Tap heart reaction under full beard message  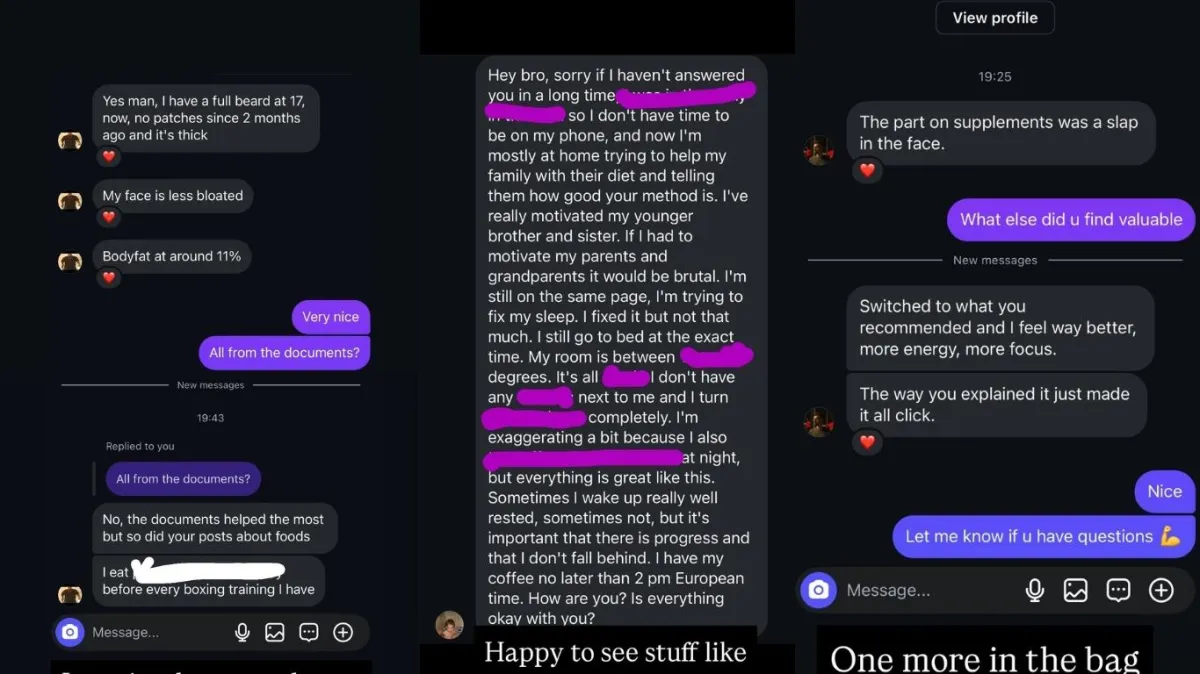click(x=109, y=156)
